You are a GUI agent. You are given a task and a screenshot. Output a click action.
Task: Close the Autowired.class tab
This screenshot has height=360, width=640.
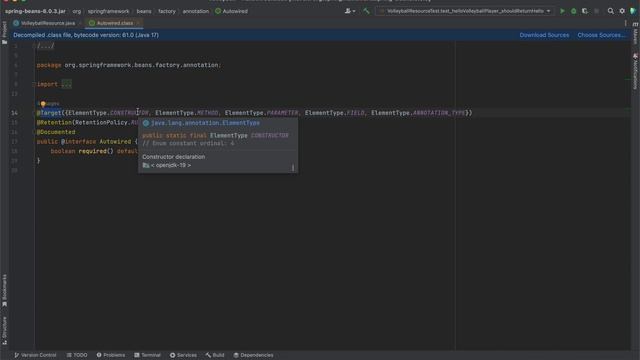click(138, 23)
